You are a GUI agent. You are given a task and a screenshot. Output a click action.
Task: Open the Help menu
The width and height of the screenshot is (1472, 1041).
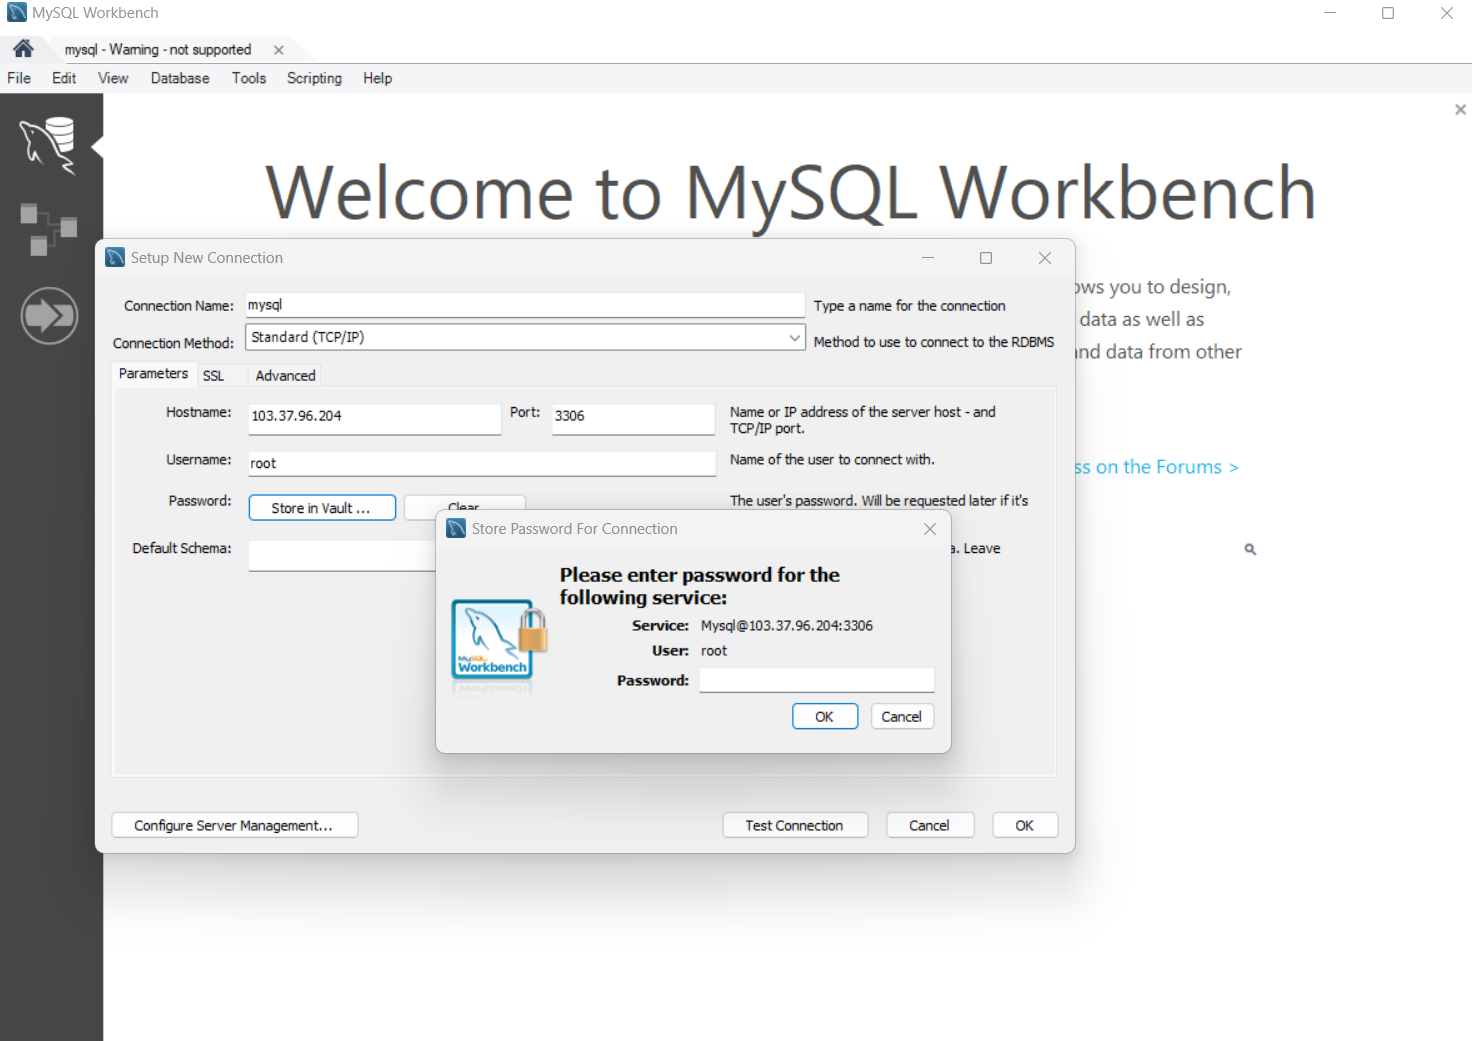click(x=377, y=78)
